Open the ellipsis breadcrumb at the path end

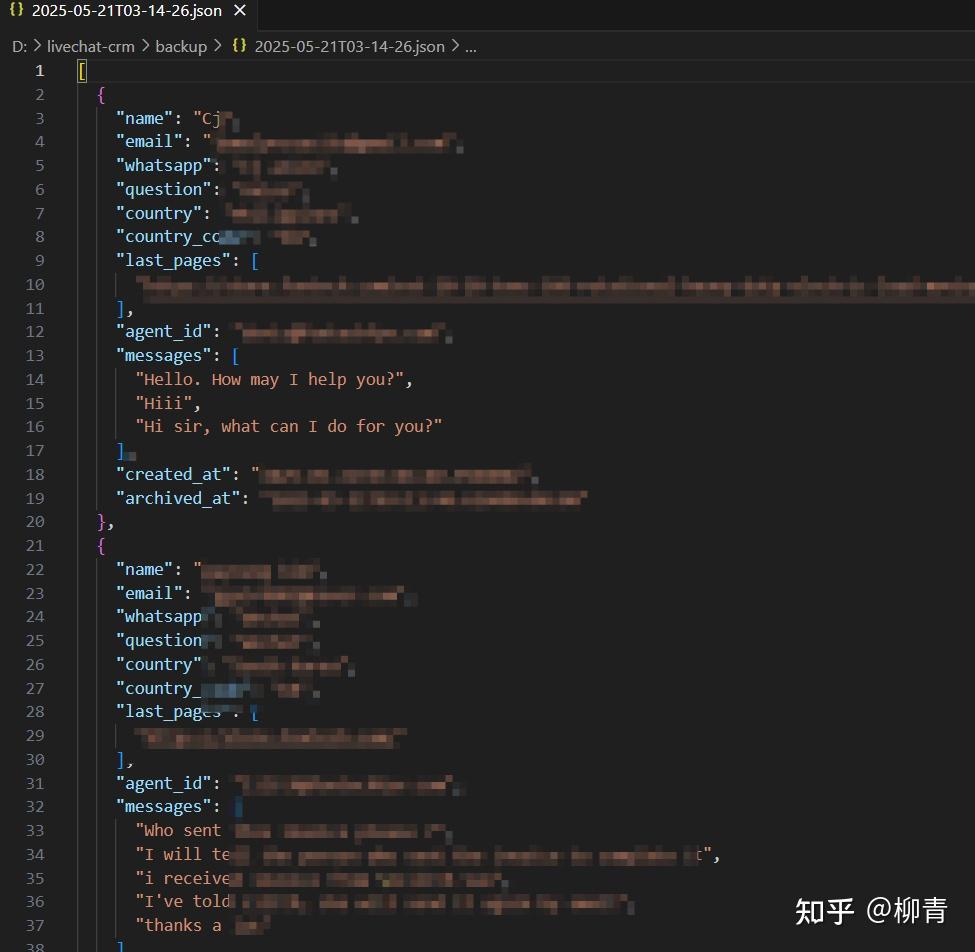coord(469,46)
